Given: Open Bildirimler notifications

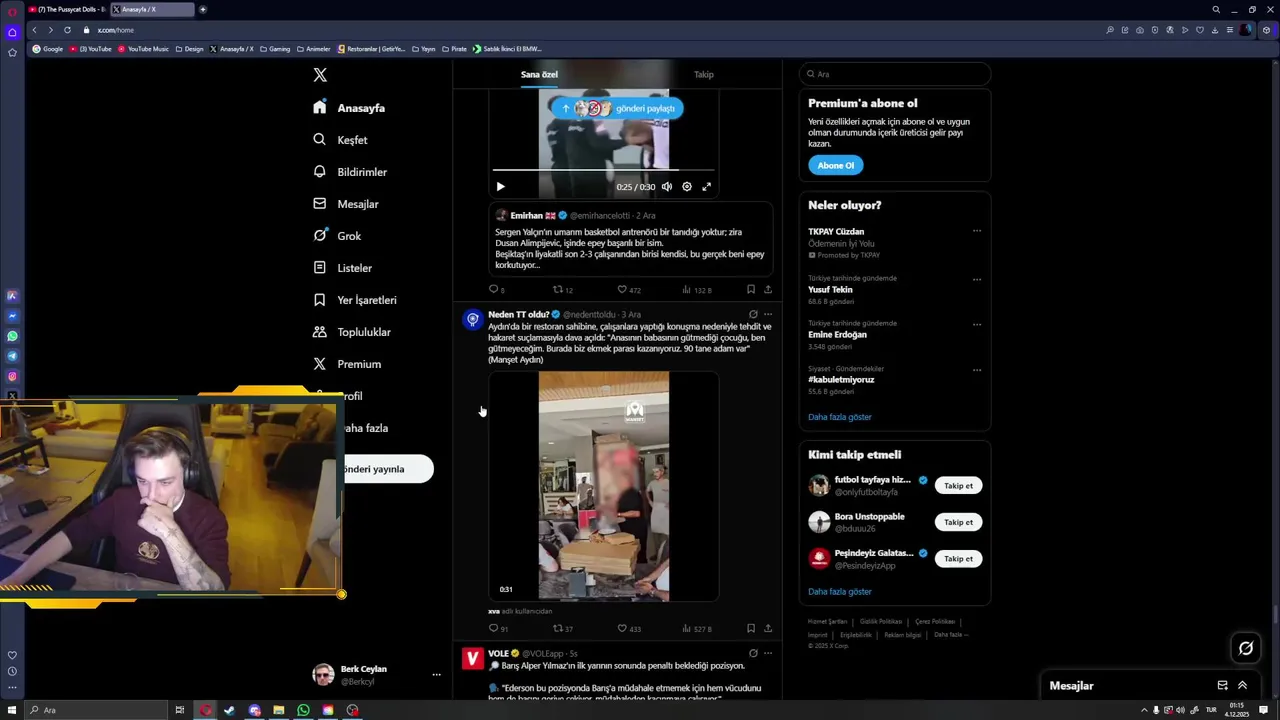Looking at the screenshot, I should point(350,172).
